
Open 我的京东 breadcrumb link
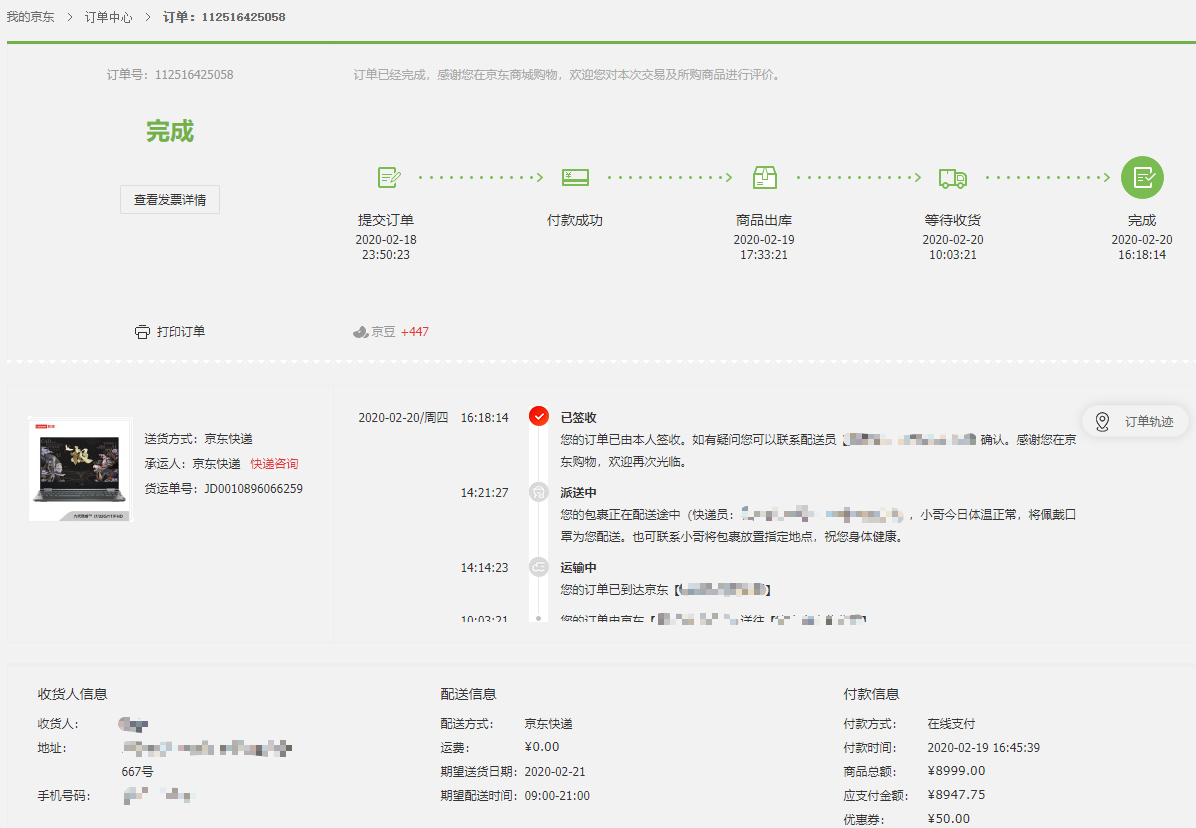pyautogui.click(x=31, y=17)
